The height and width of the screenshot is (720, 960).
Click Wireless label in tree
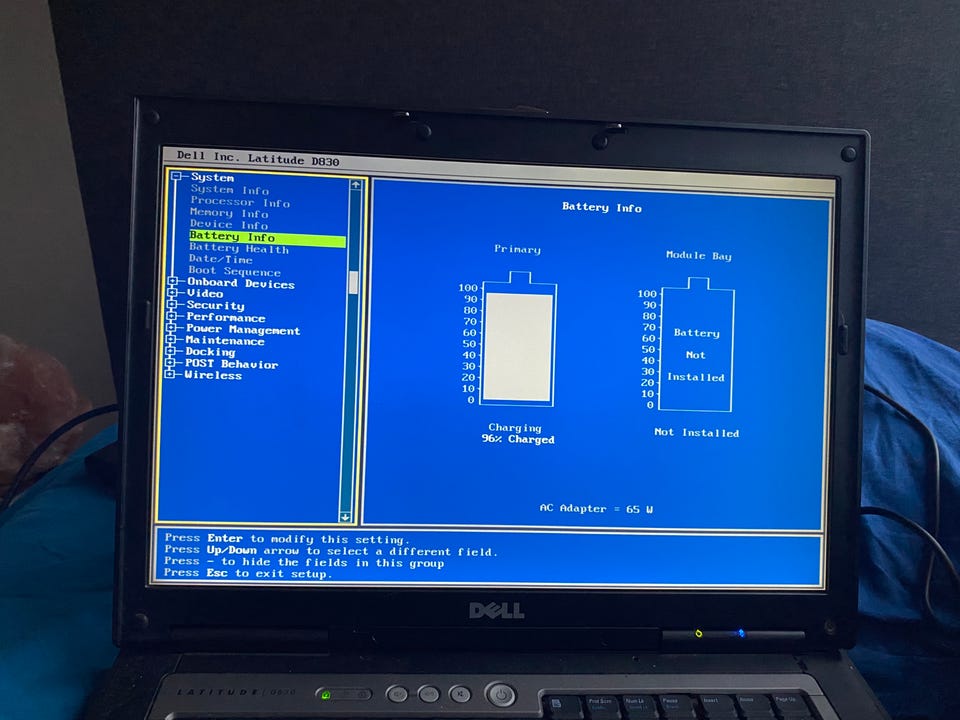[213, 375]
